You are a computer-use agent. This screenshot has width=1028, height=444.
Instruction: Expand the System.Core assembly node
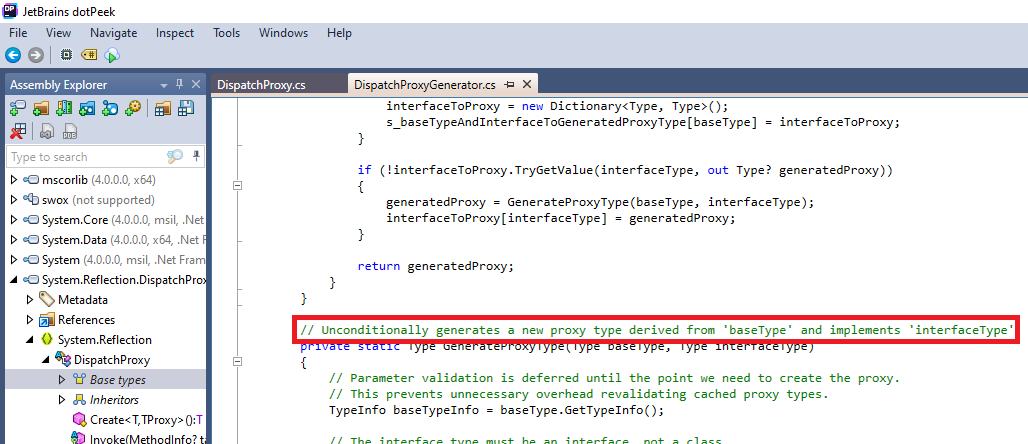pos(14,220)
